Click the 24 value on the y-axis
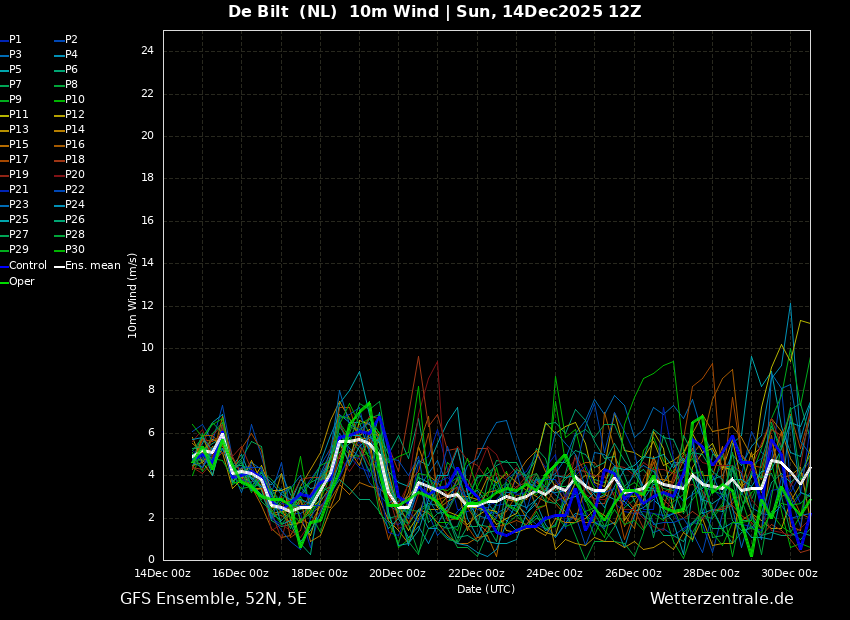 [147, 51]
